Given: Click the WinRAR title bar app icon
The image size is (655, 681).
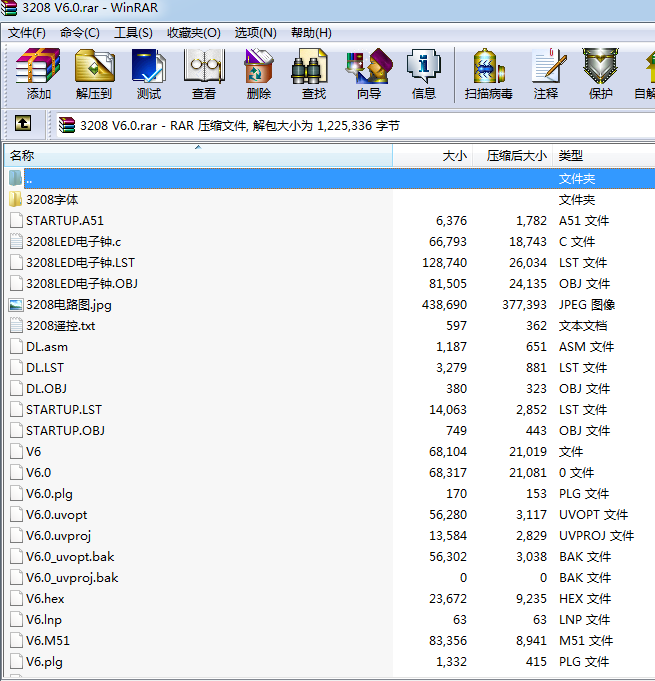Looking at the screenshot, I should (x=9, y=8).
